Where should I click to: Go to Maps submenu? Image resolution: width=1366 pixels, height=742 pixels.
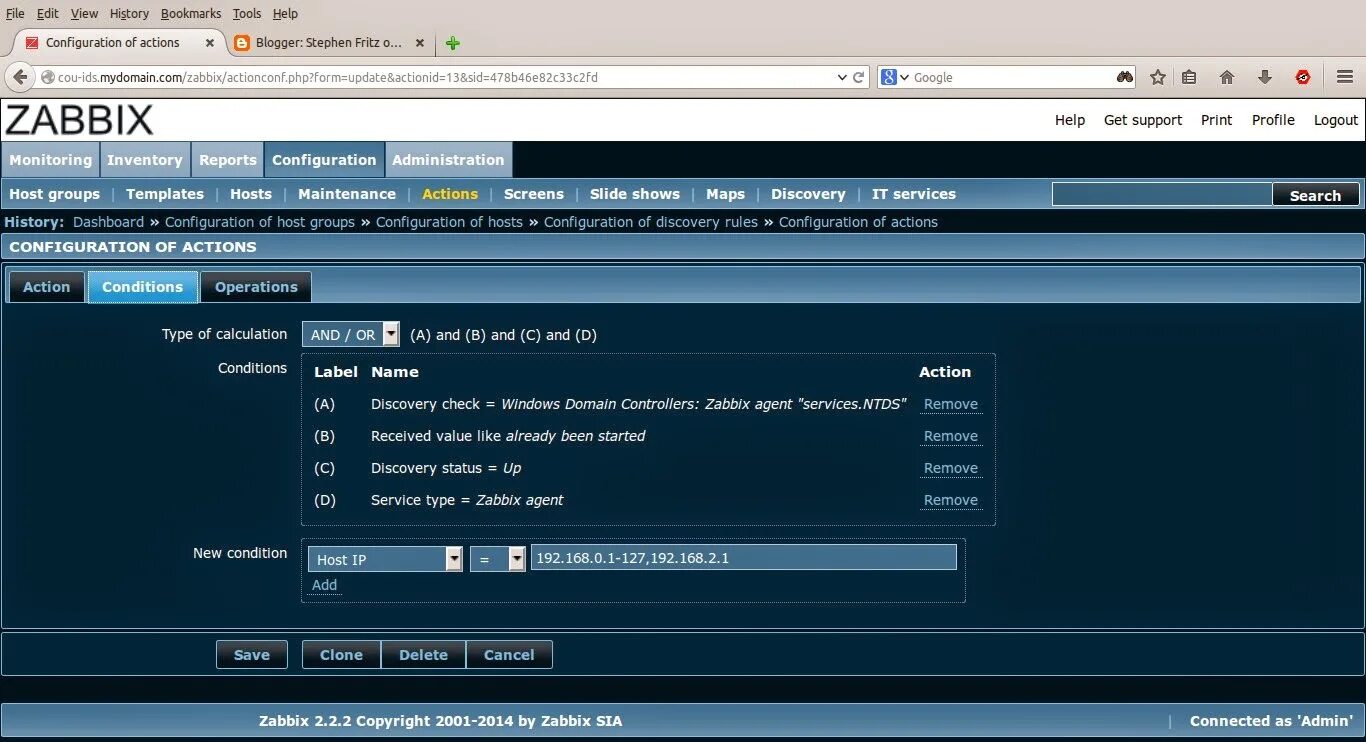pyautogui.click(x=725, y=194)
